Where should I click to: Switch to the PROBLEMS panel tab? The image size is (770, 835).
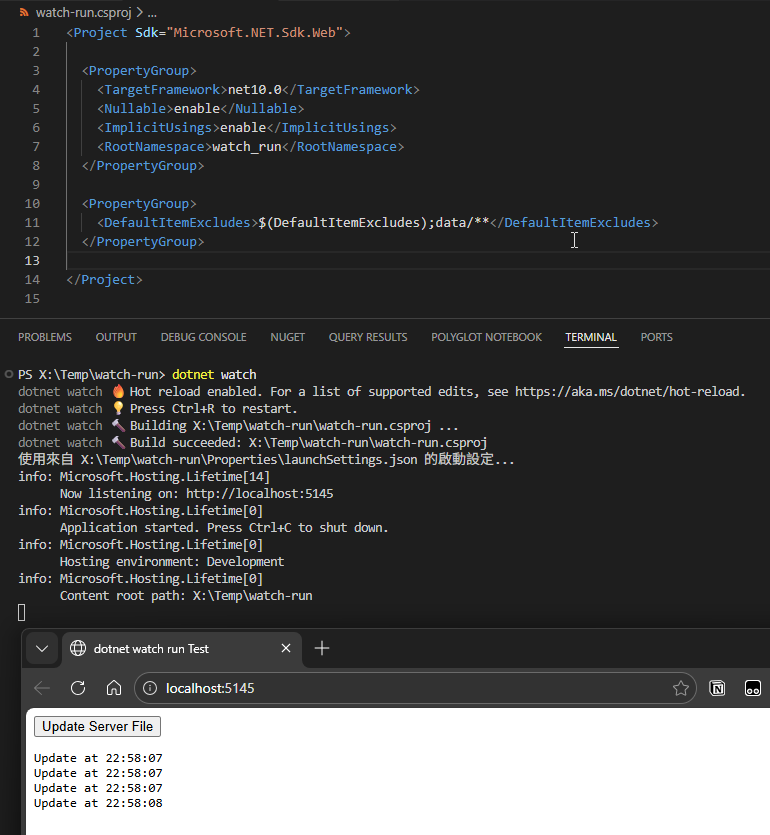coord(45,337)
